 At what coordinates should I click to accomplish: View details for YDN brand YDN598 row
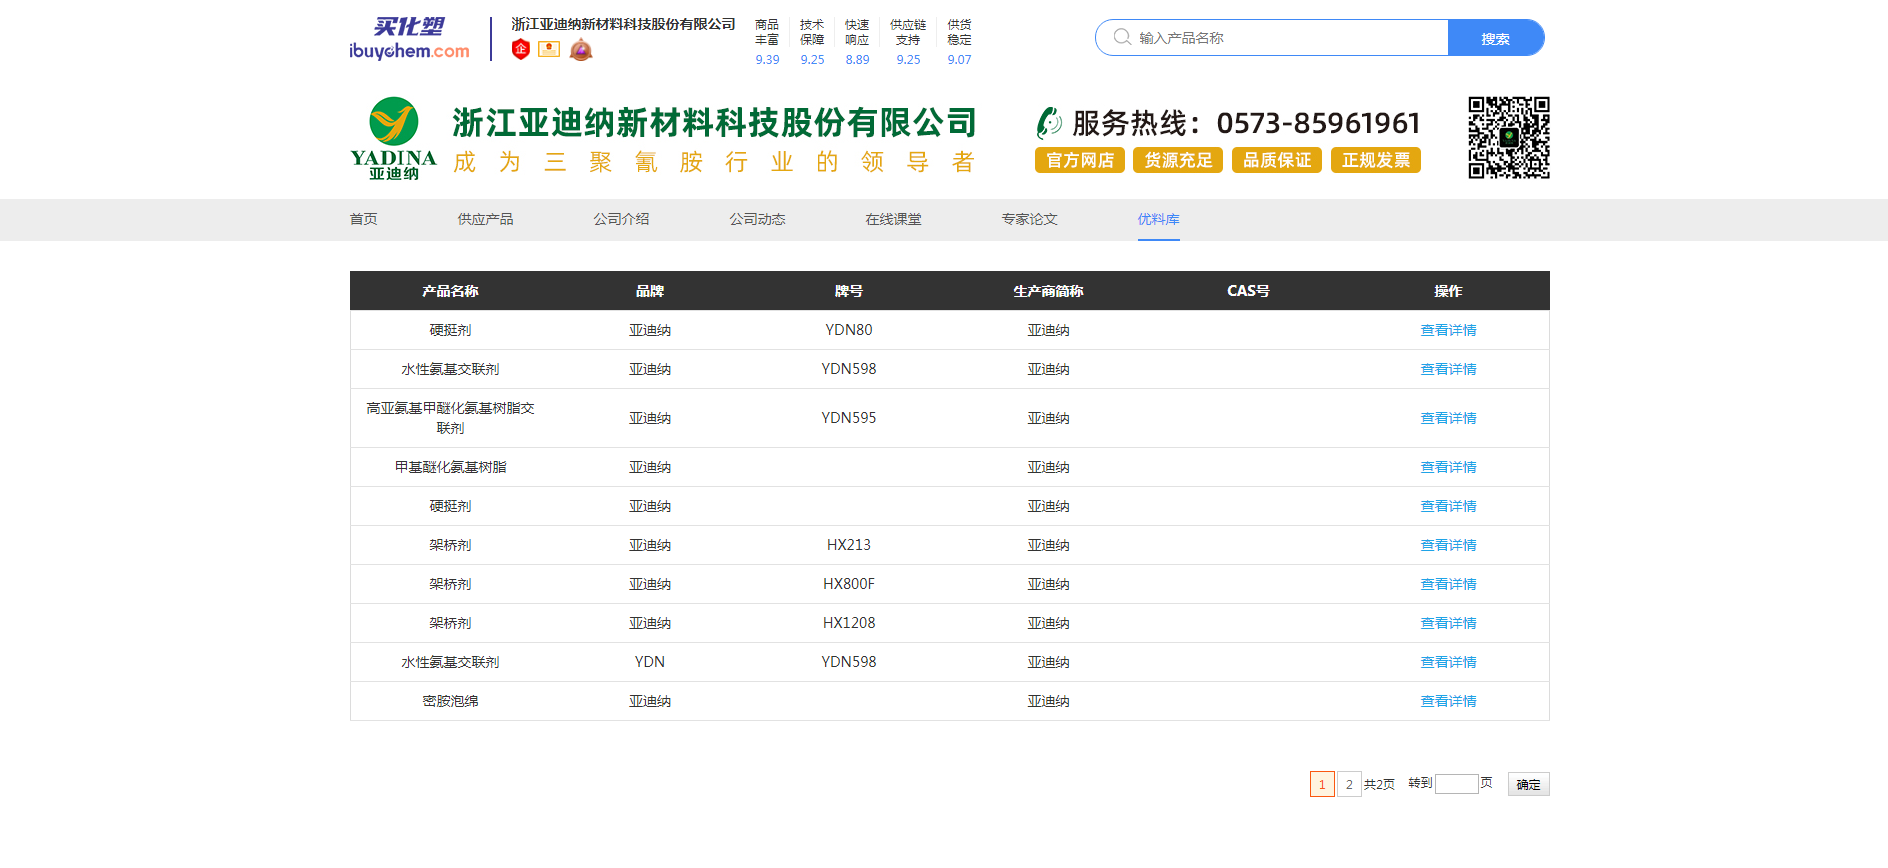tap(1449, 662)
